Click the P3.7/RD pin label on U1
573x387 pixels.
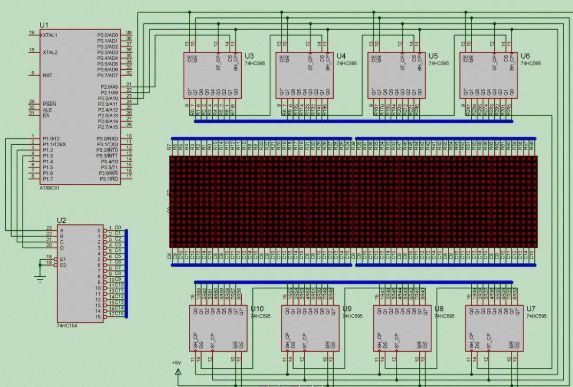109,179
